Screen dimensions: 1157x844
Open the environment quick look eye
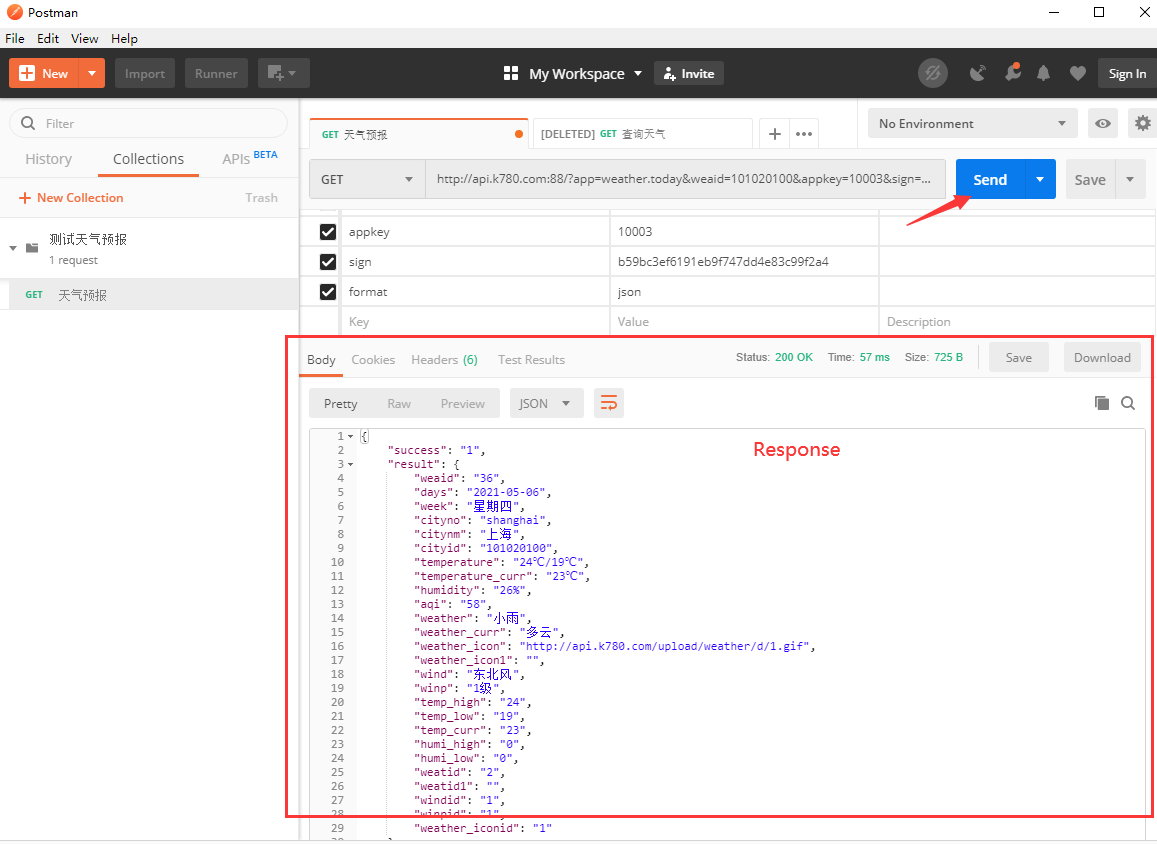pyautogui.click(x=1102, y=123)
